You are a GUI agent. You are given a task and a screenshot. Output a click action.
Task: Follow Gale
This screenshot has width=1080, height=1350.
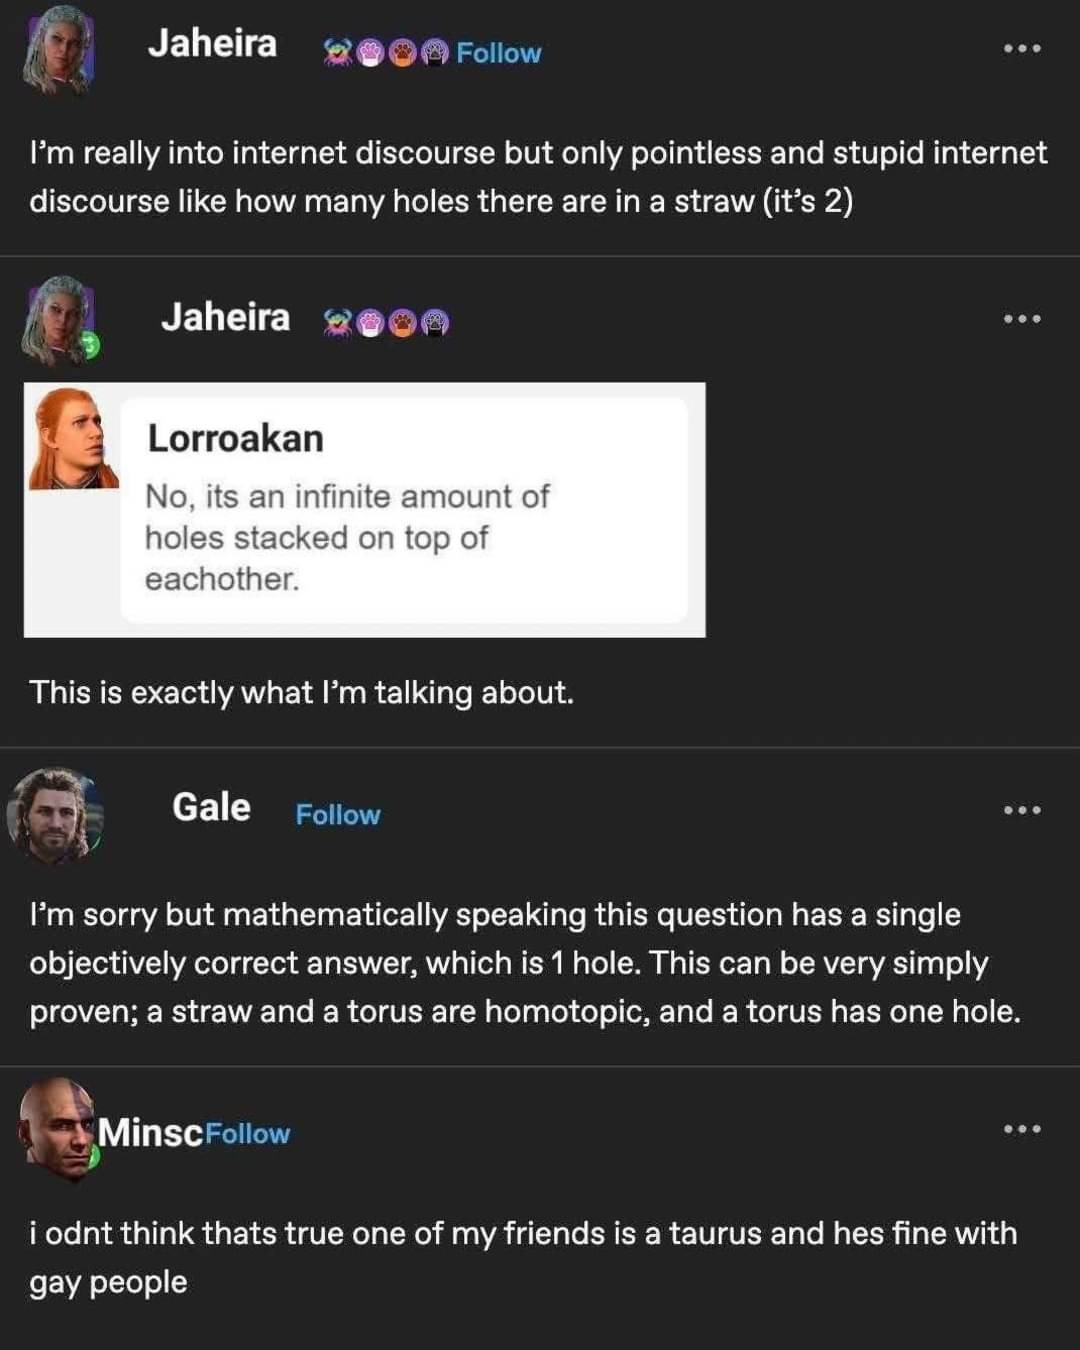[x=338, y=815]
